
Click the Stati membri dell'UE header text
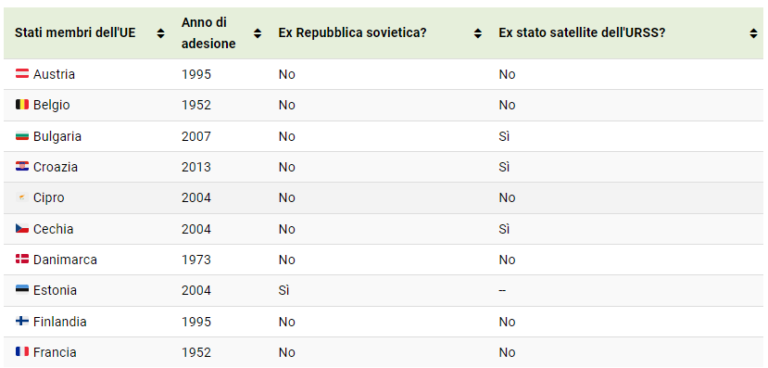pyautogui.click(x=75, y=33)
